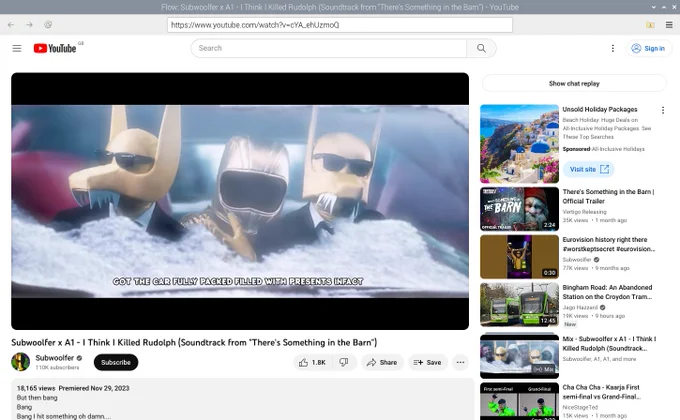Open title Mix - Subwoolfer x A1

(x=609, y=344)
